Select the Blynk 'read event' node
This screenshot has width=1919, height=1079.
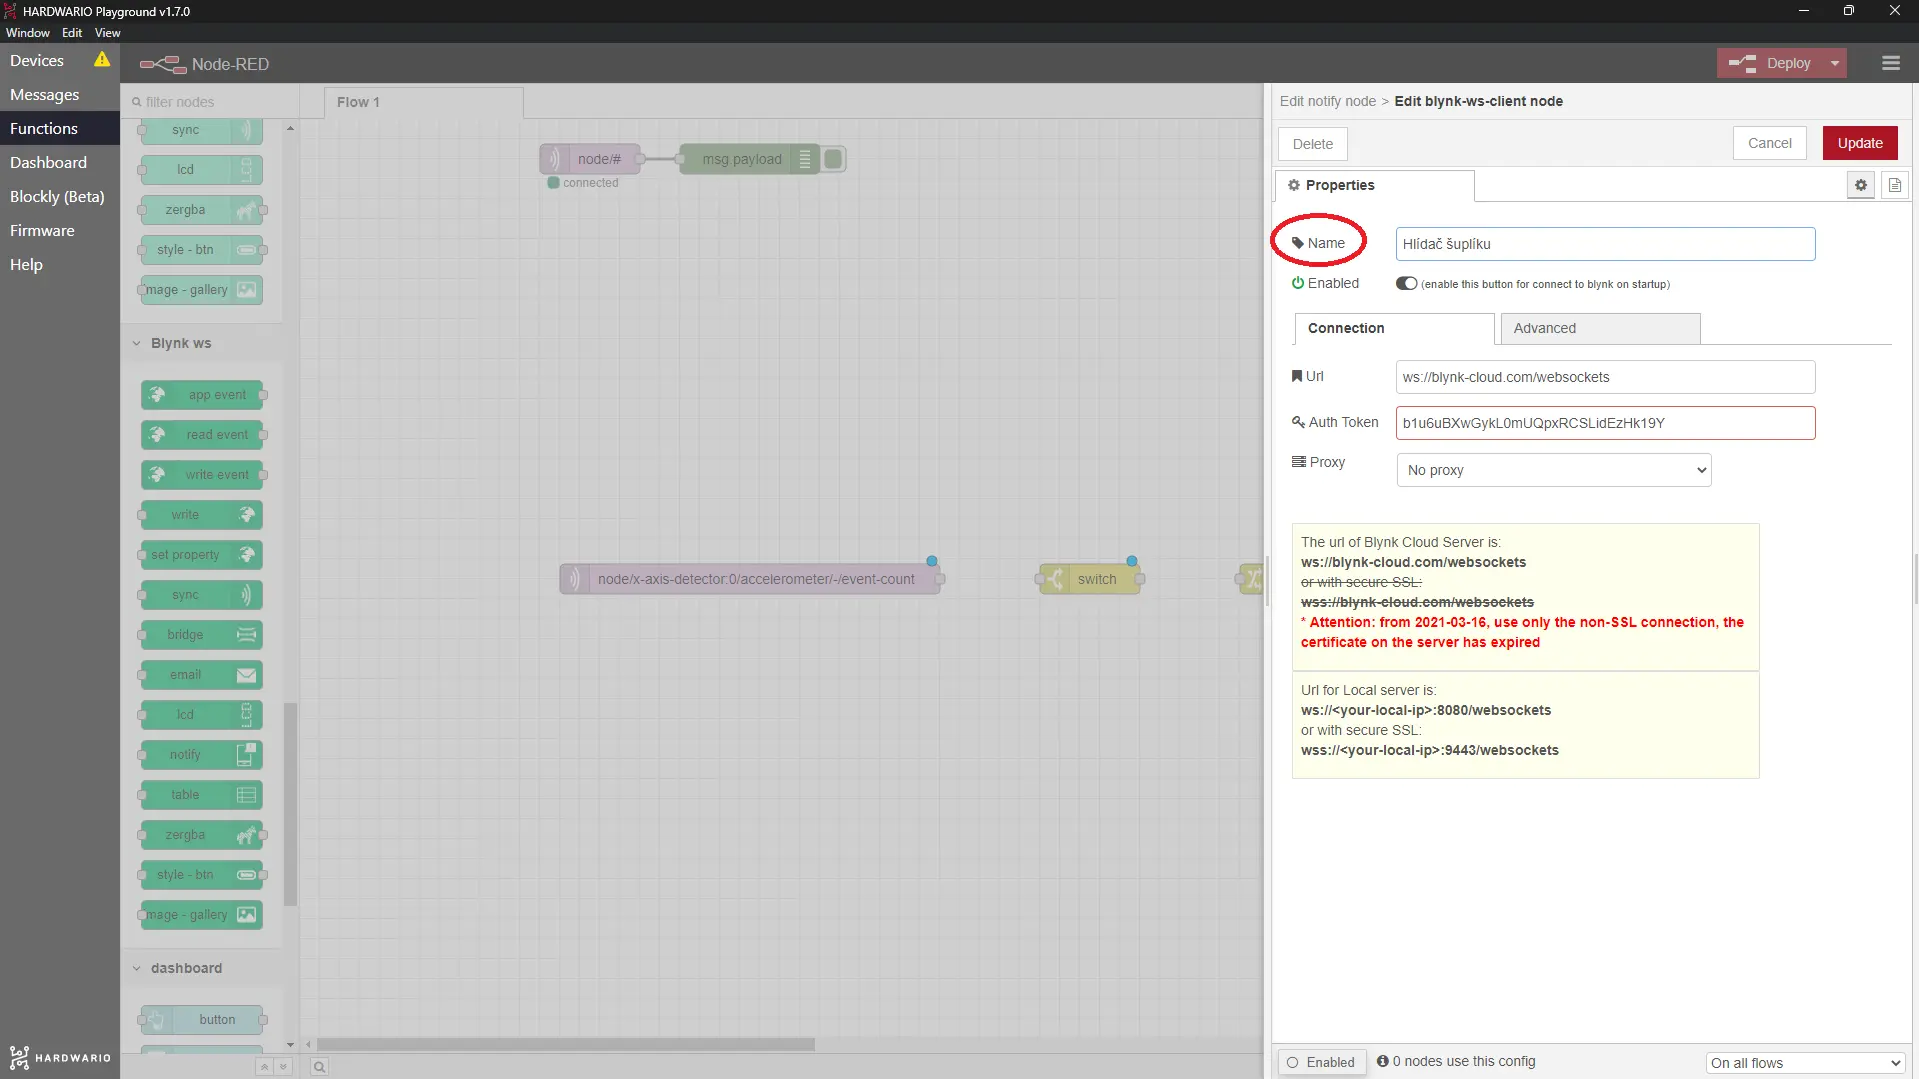[x=202, y=435]
